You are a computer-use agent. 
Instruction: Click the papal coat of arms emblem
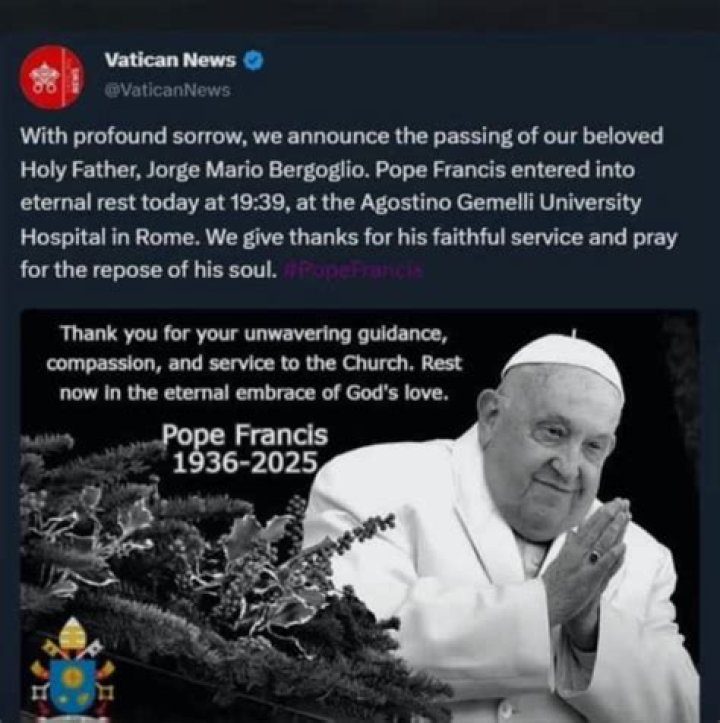click(x=72, y=670)
